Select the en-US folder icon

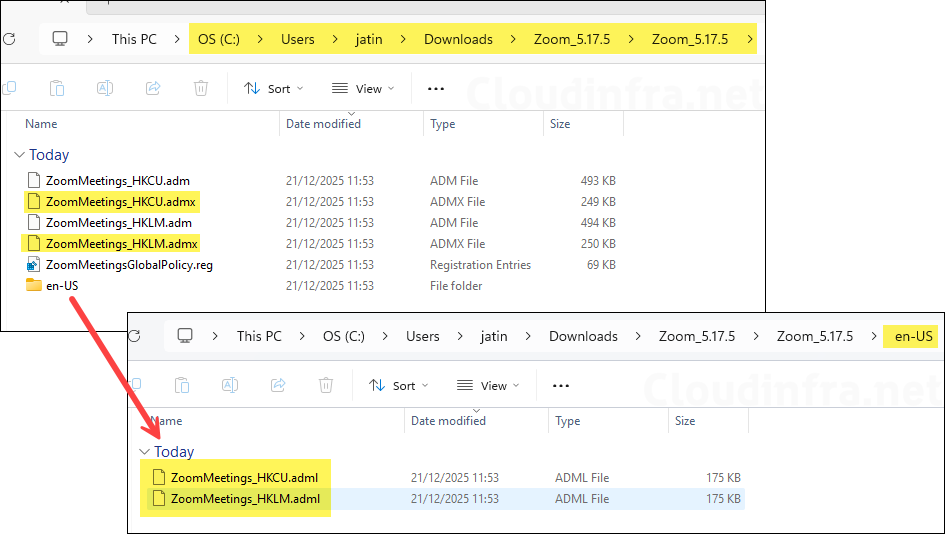tap(34, 285)
